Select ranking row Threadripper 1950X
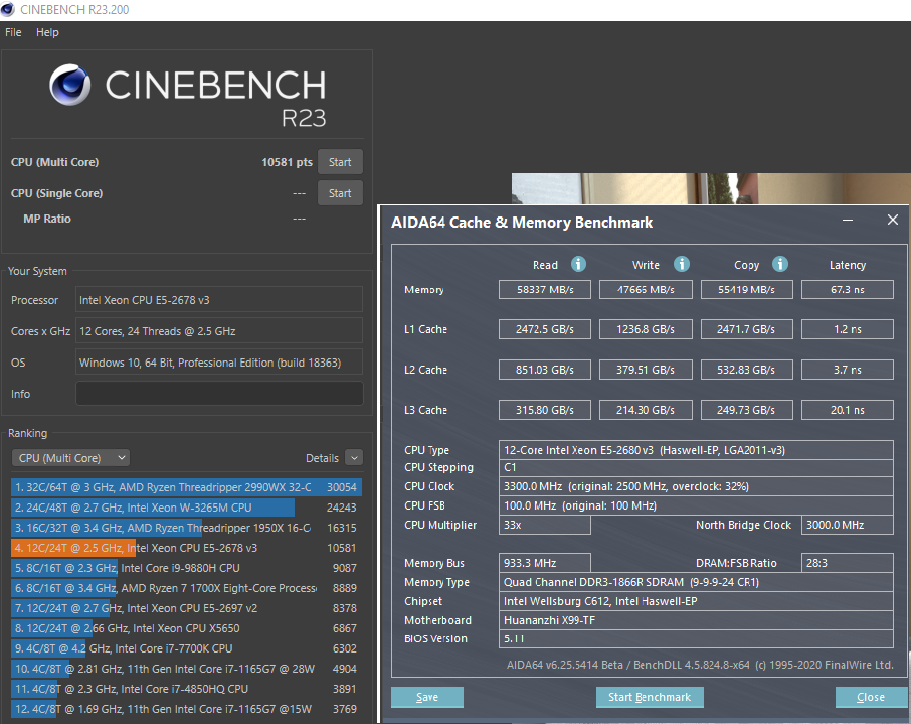Viewport: 911px width, 724px height. coord(186,528)
